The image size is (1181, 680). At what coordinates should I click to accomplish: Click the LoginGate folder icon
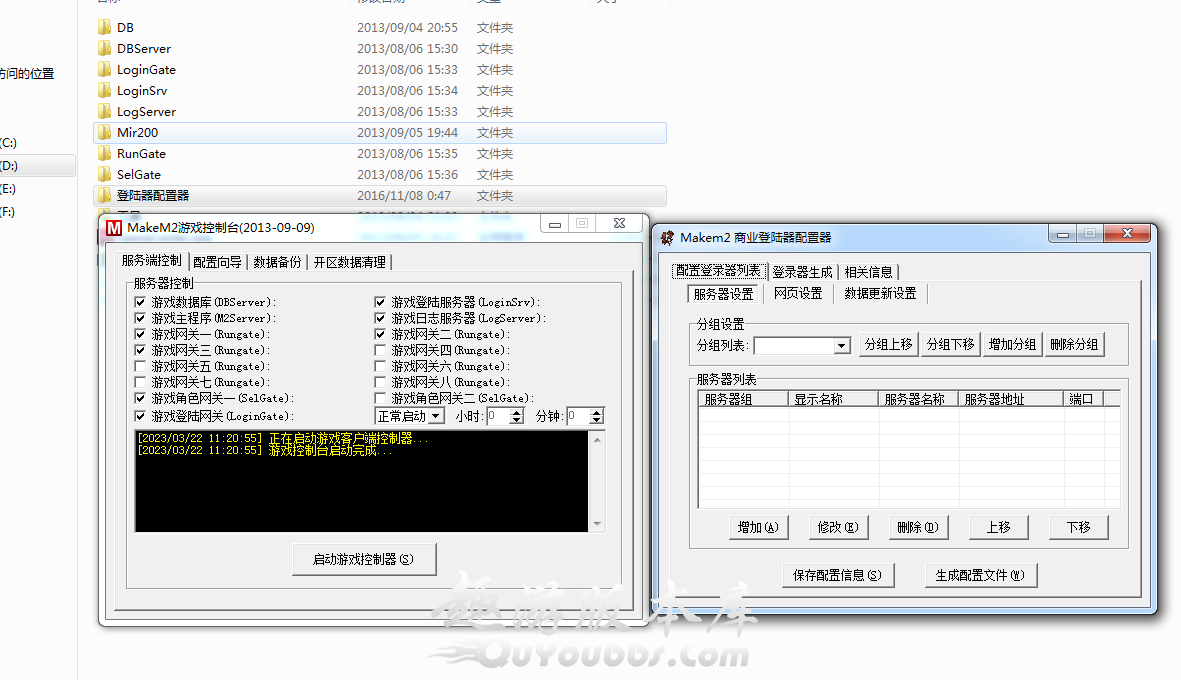[104, 69]
